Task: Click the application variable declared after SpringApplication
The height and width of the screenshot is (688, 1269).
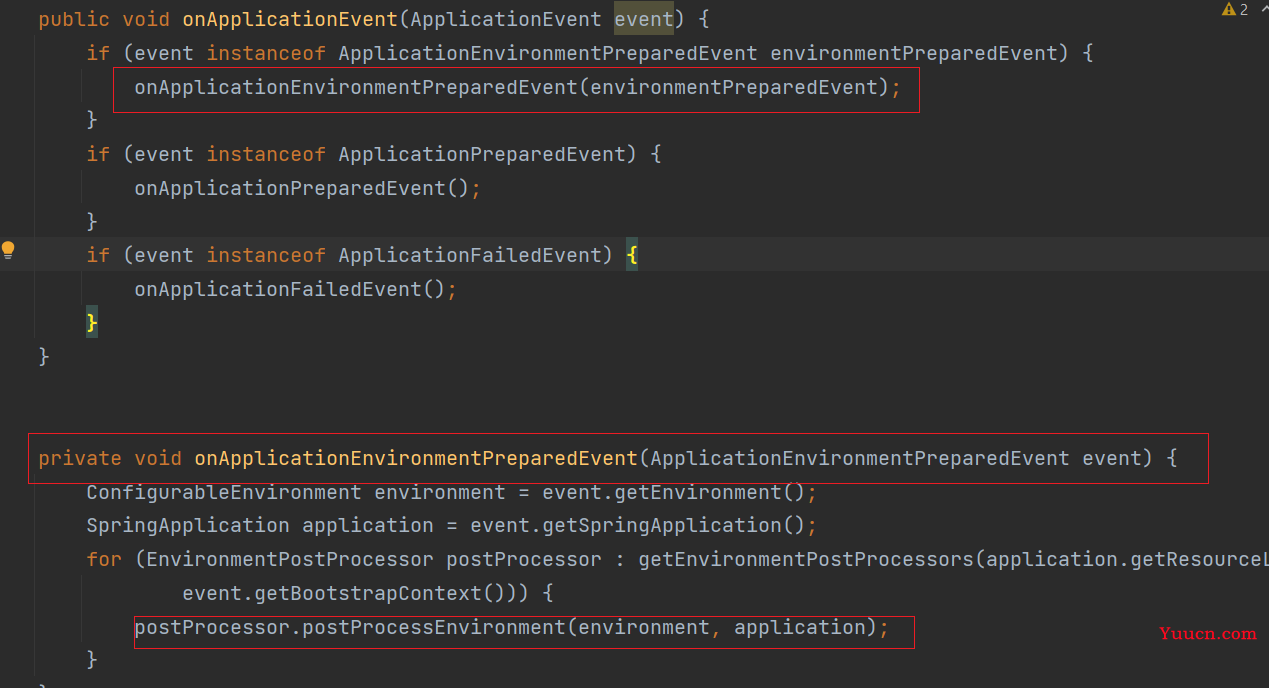Action: [x=368, y=525]
